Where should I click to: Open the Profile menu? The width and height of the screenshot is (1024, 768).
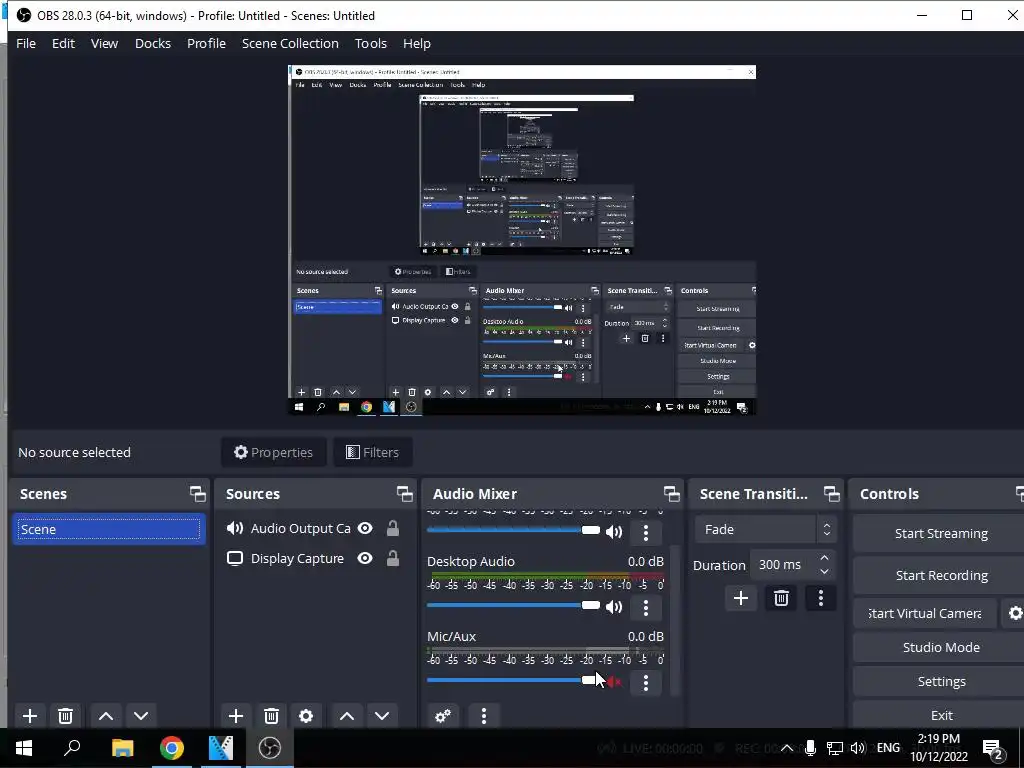coord(206,43)
